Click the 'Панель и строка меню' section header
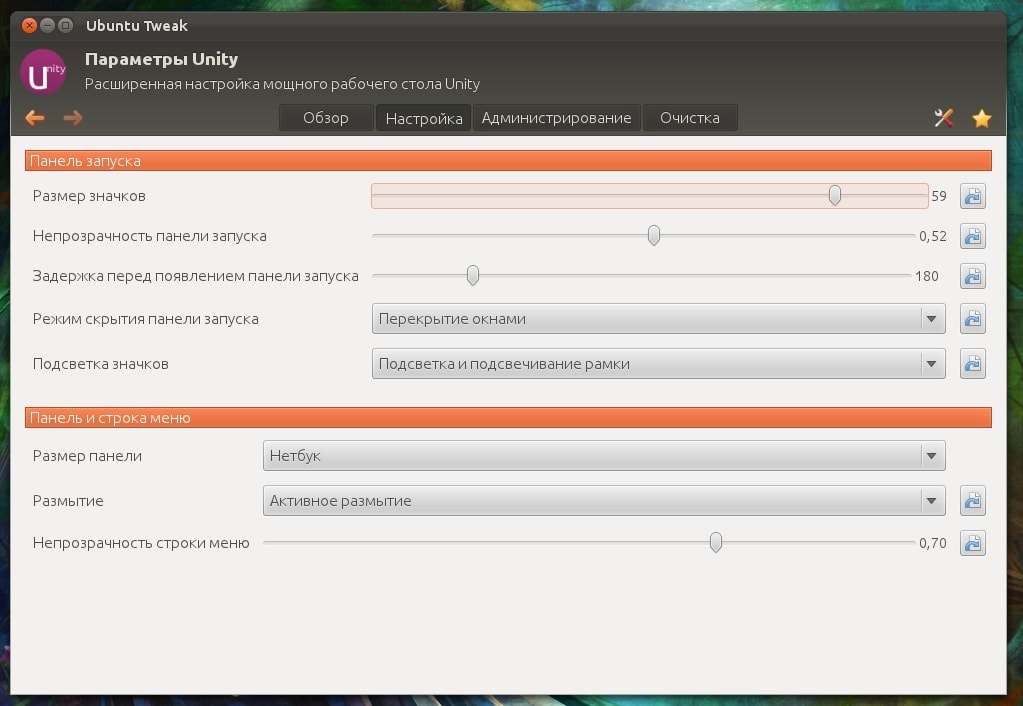 508,418
